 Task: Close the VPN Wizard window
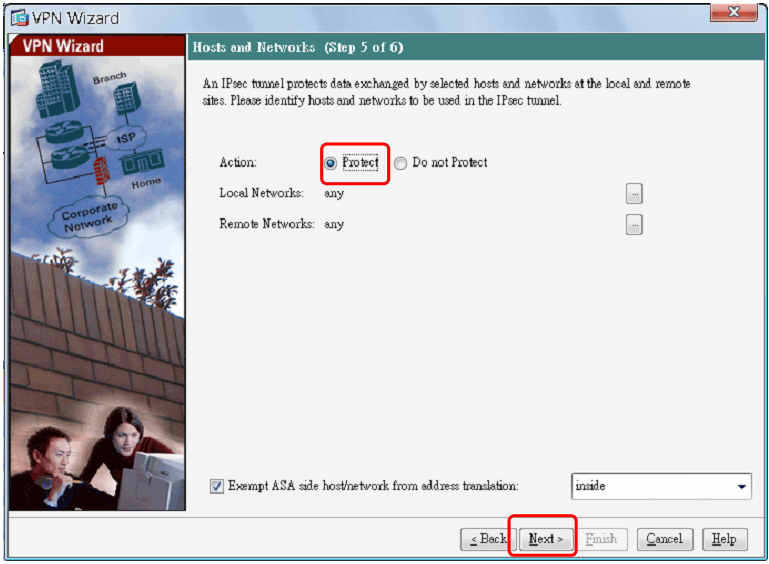(734, 12)
